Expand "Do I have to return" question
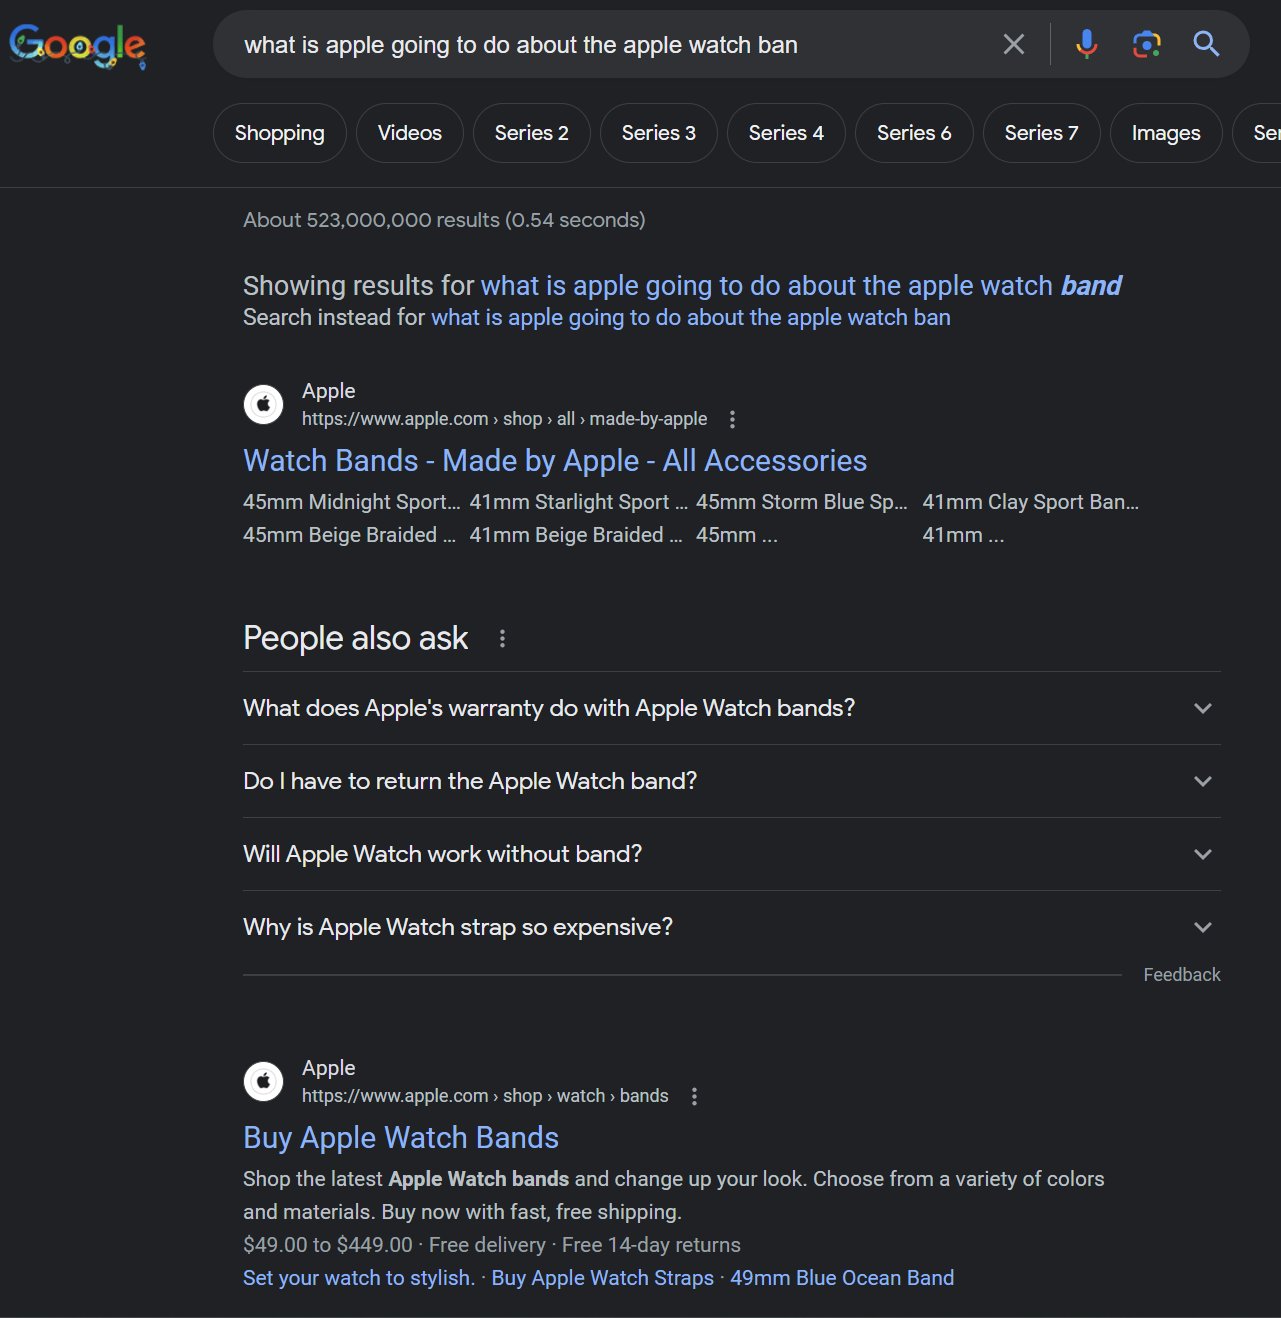Screen dimensions: 1281x1318 tap(731, 781)
